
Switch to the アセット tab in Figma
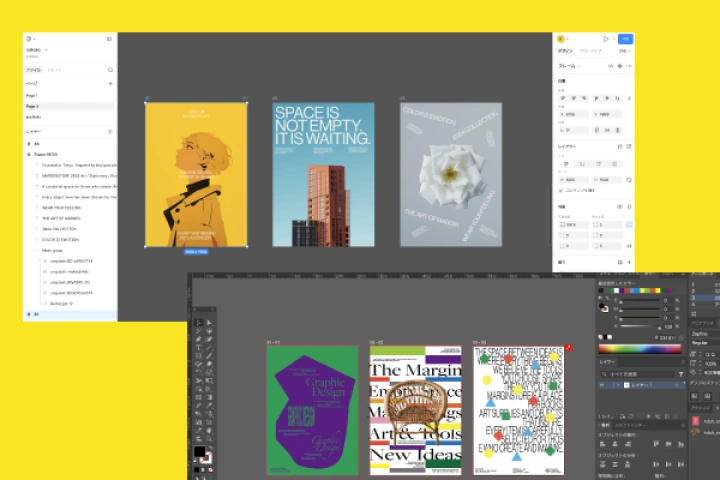pyautogui.click(x=54, y=70)
